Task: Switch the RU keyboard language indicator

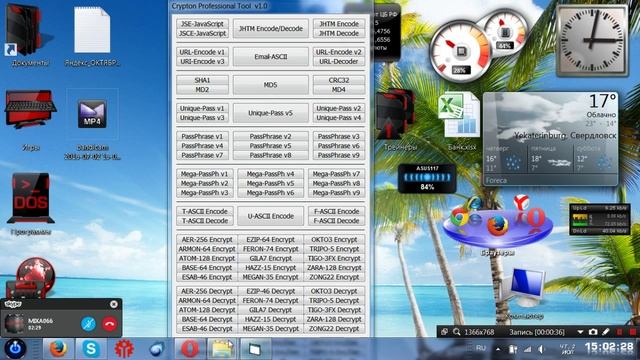Action: click(481, 348)
